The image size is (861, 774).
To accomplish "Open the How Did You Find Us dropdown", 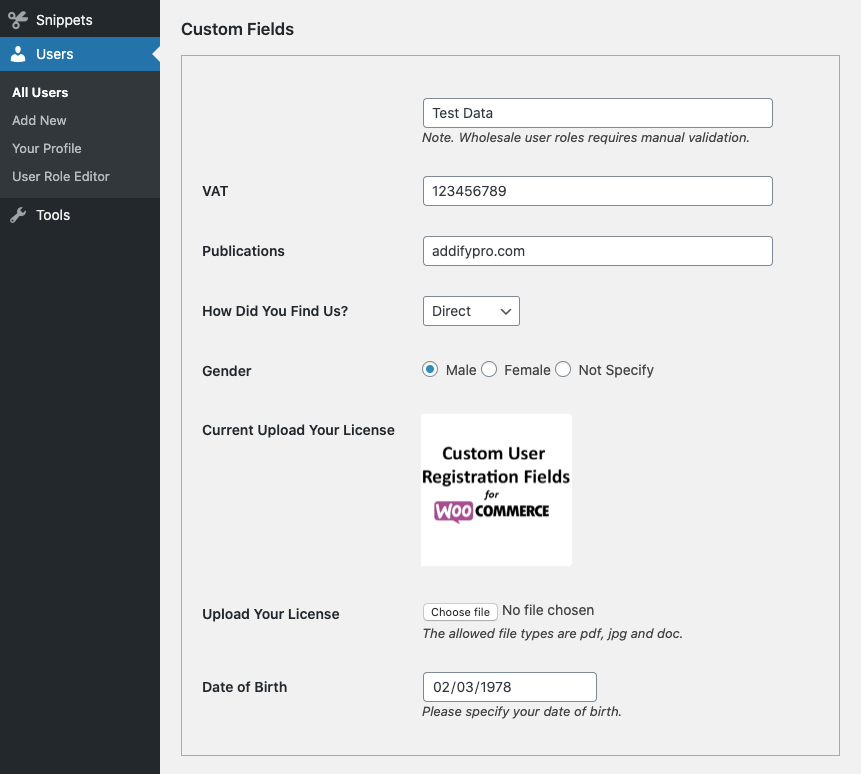I will coord(471,311).
